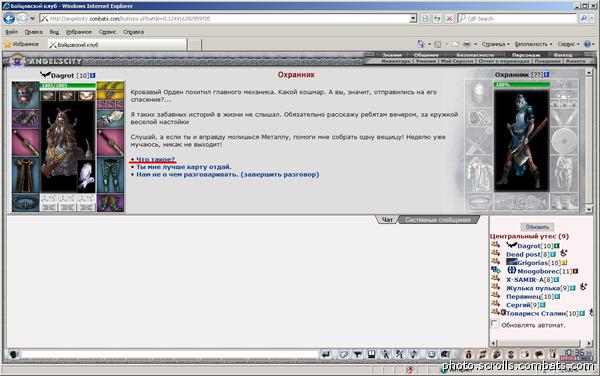
Task: Open the Безопасность toolbar dropdown
Action: (533, 44)
